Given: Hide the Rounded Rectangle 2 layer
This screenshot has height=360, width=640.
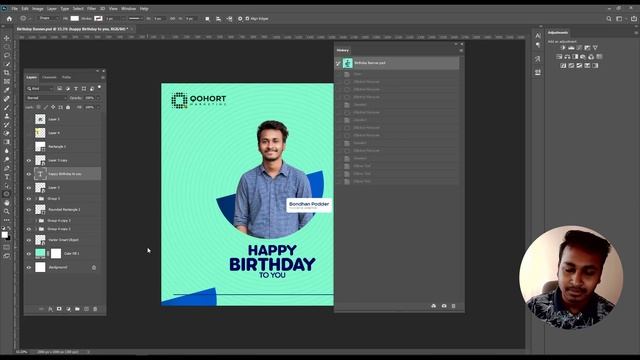Looking at the screenshot, I should [x=29, y=210].
